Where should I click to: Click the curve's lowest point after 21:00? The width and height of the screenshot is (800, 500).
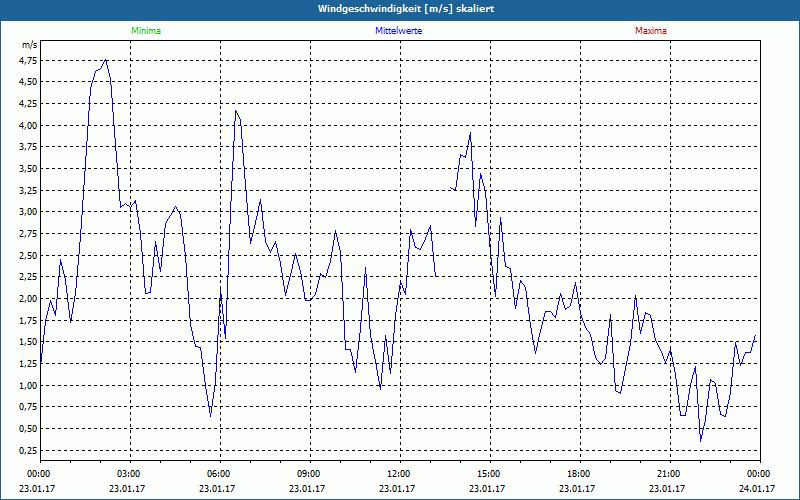point(701,441)
